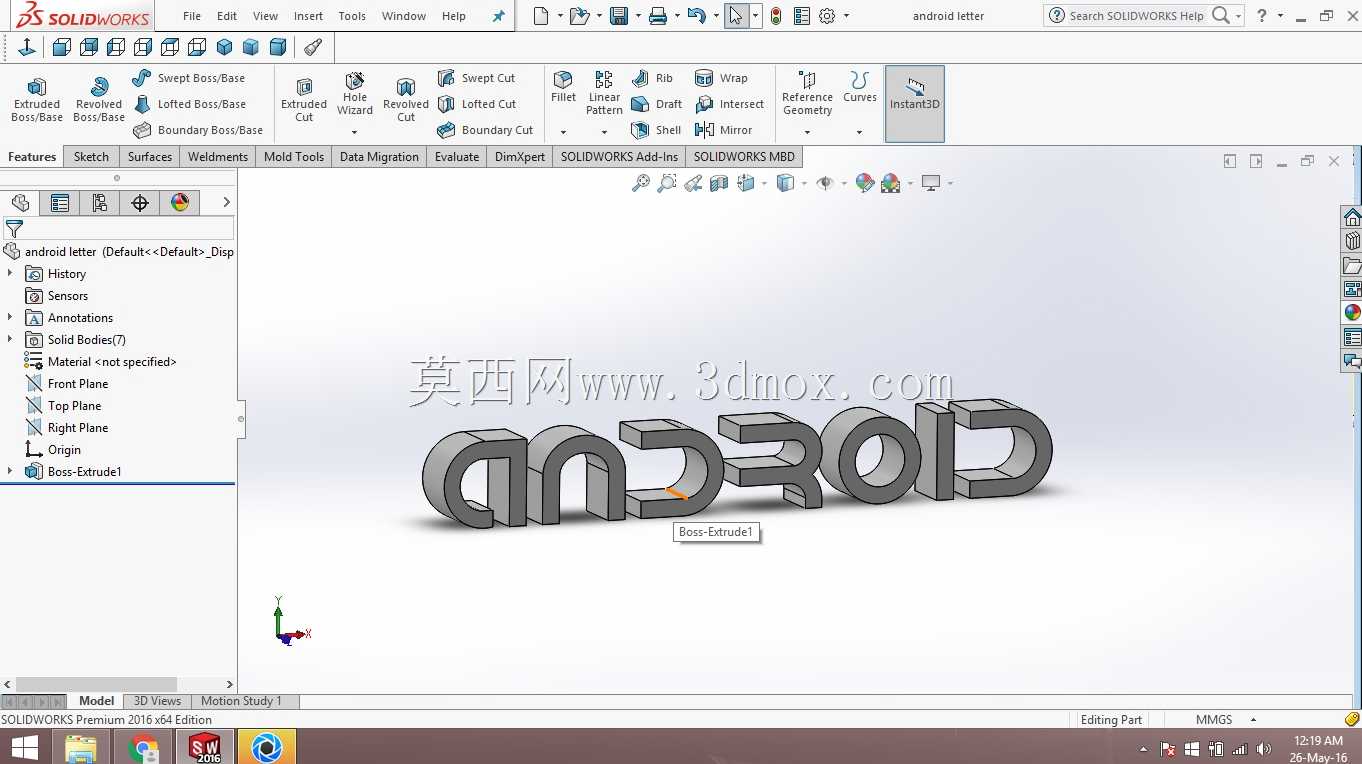This screenshot has height=764, width=1362.
Task: Open the PropertyManager panel tab
Action: click(x=60, y=203)
